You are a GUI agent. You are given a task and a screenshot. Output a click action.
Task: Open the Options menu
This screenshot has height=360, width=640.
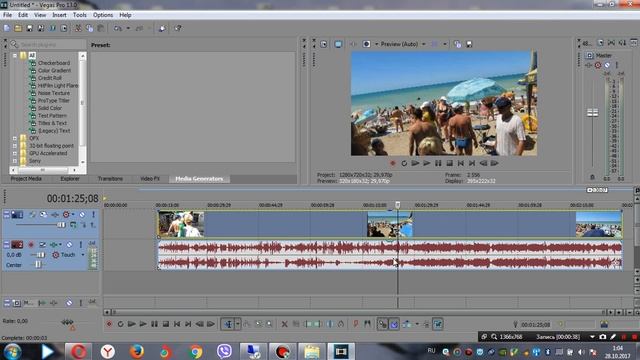103,15
